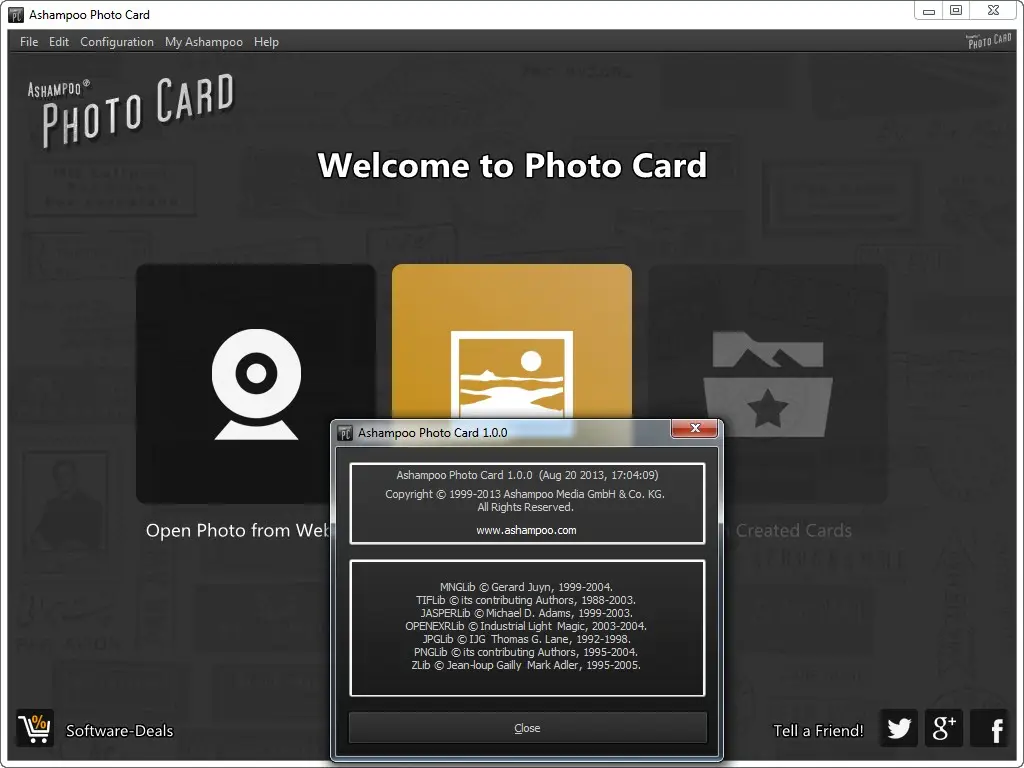
Task: Click the small Photo Card logo in menu bar
Action: click(989, 41)
